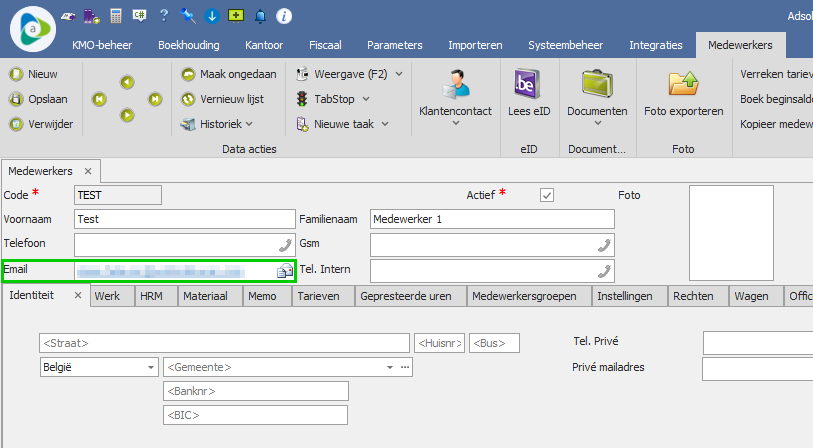Expand the Gemeente dropdown arrow

click(389, 367)
